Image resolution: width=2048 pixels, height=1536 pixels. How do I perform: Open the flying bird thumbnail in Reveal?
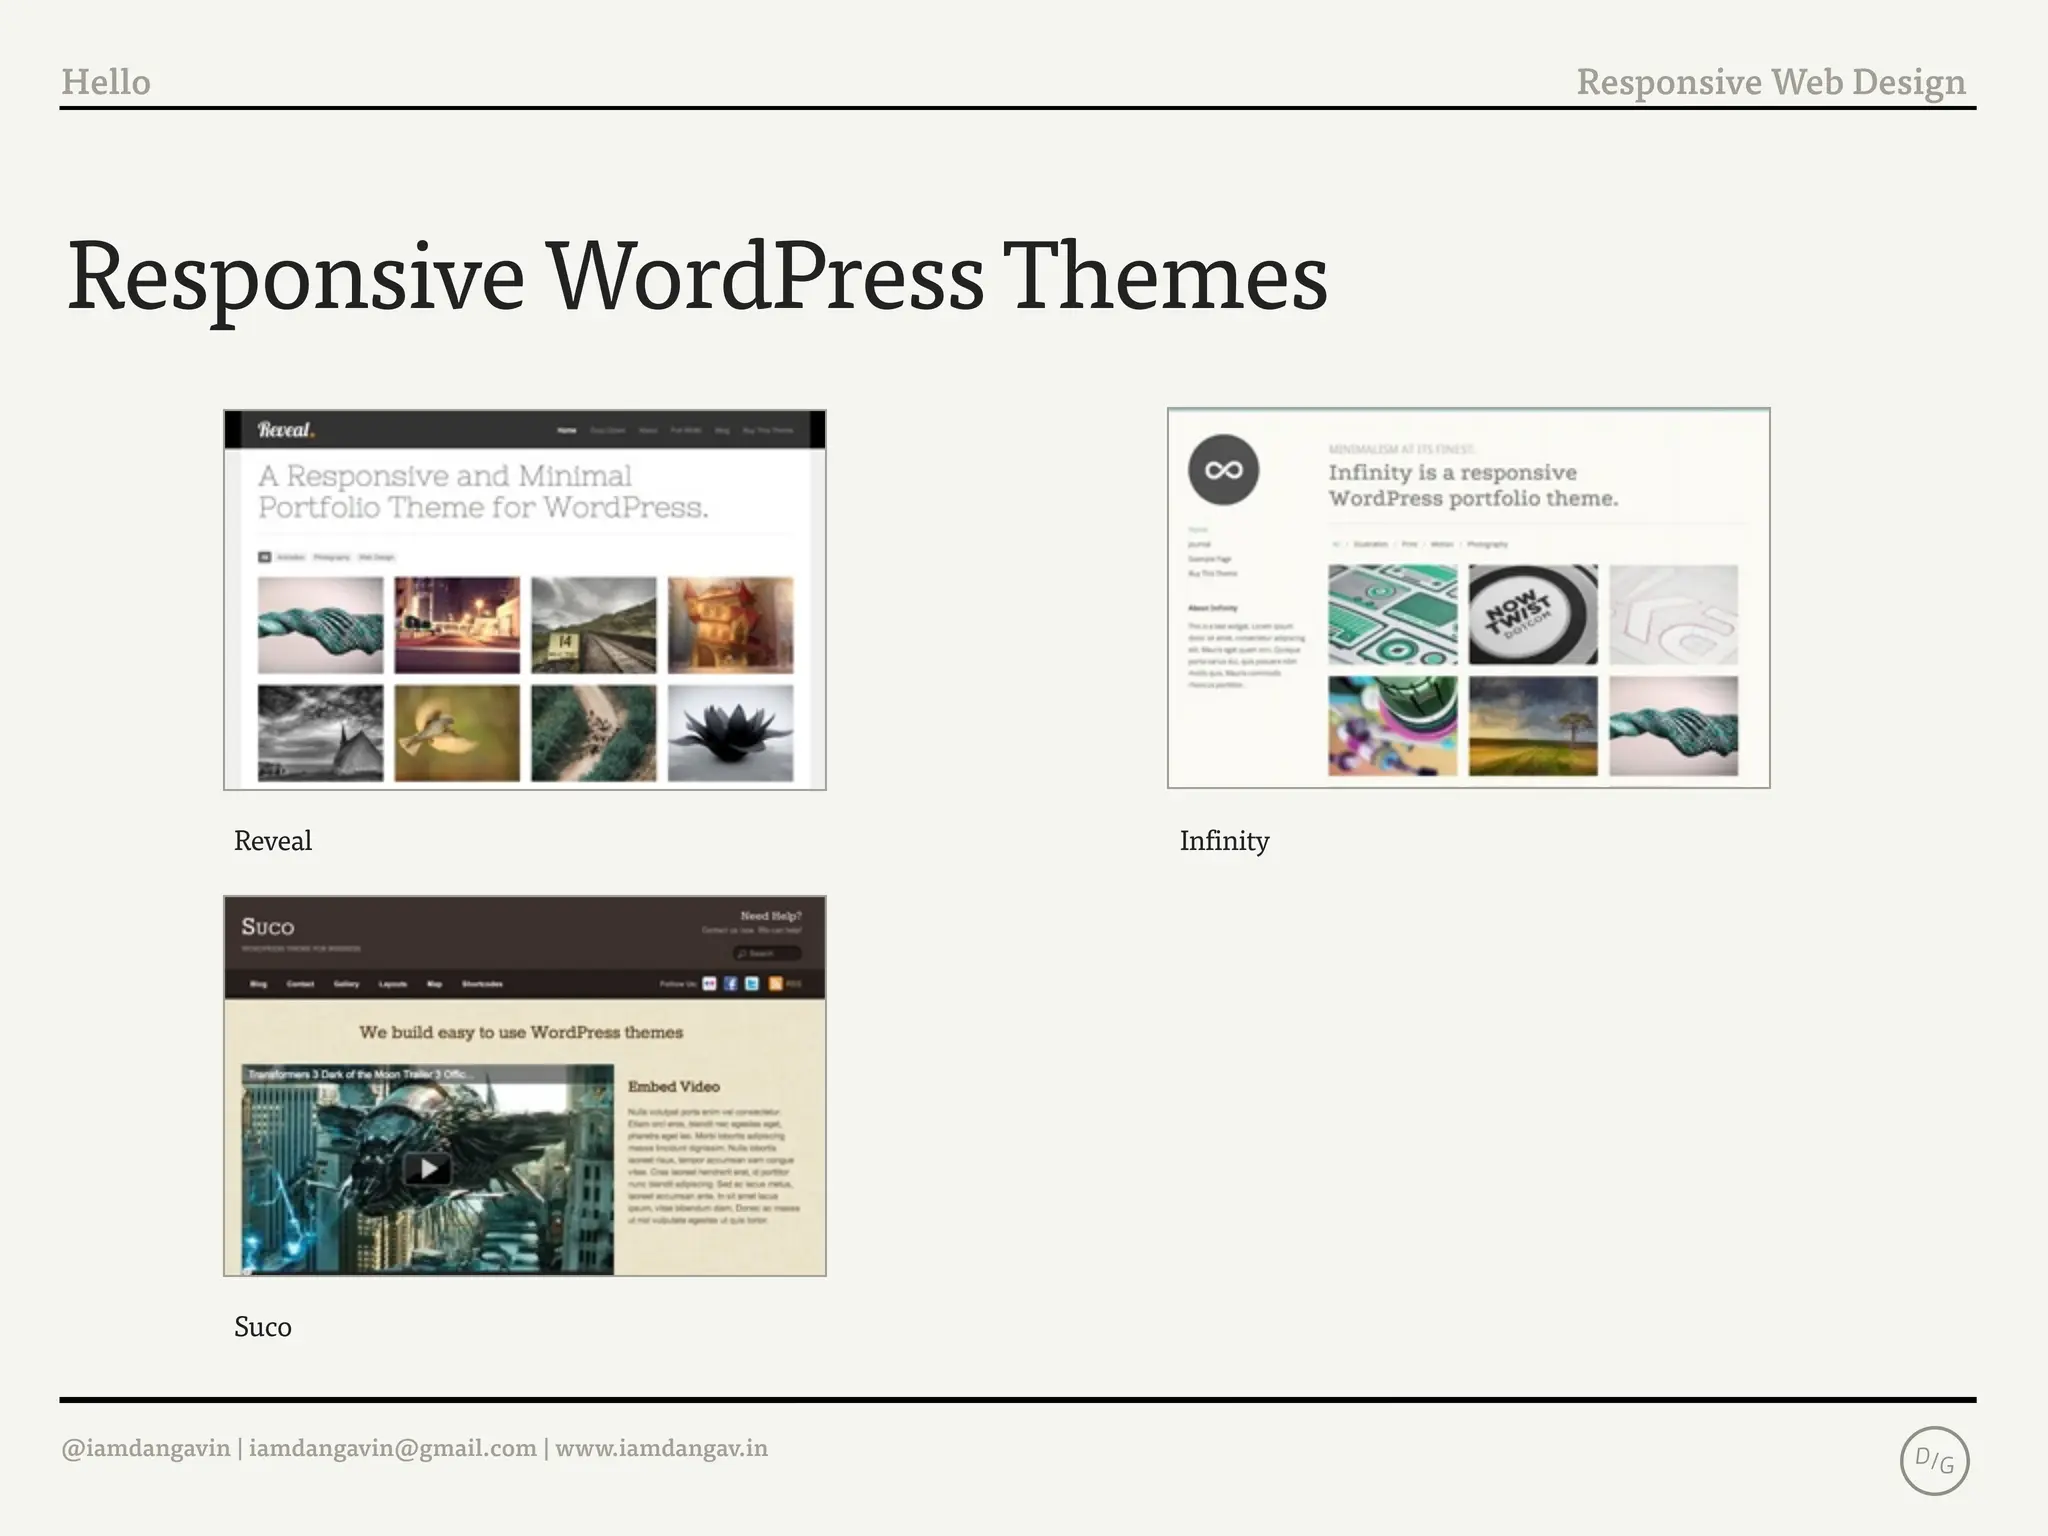pyautogui.click(x=457, y=733)
